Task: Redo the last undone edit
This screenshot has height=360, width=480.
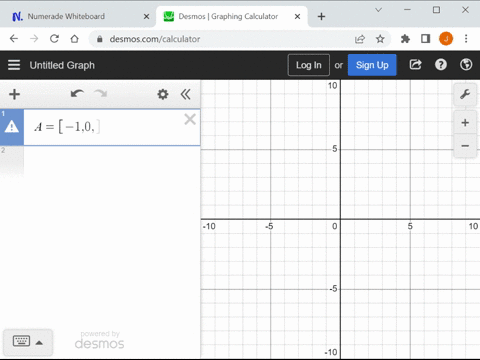Action: pos(100,94)
